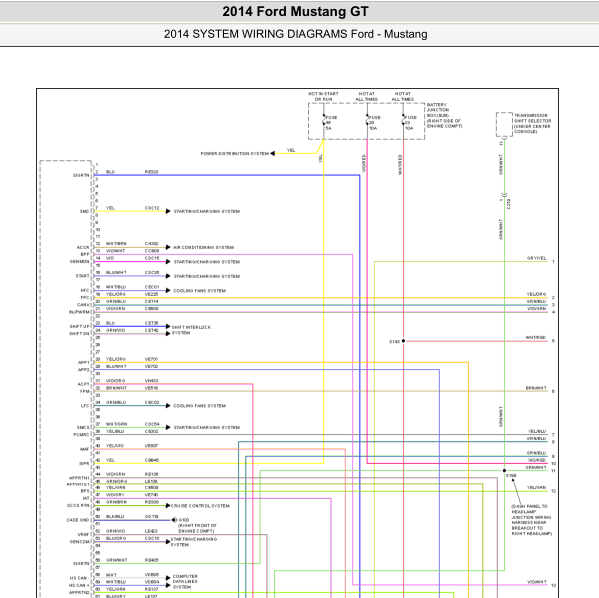Click the "SCCS RTN" pin label

pos(78,506)
